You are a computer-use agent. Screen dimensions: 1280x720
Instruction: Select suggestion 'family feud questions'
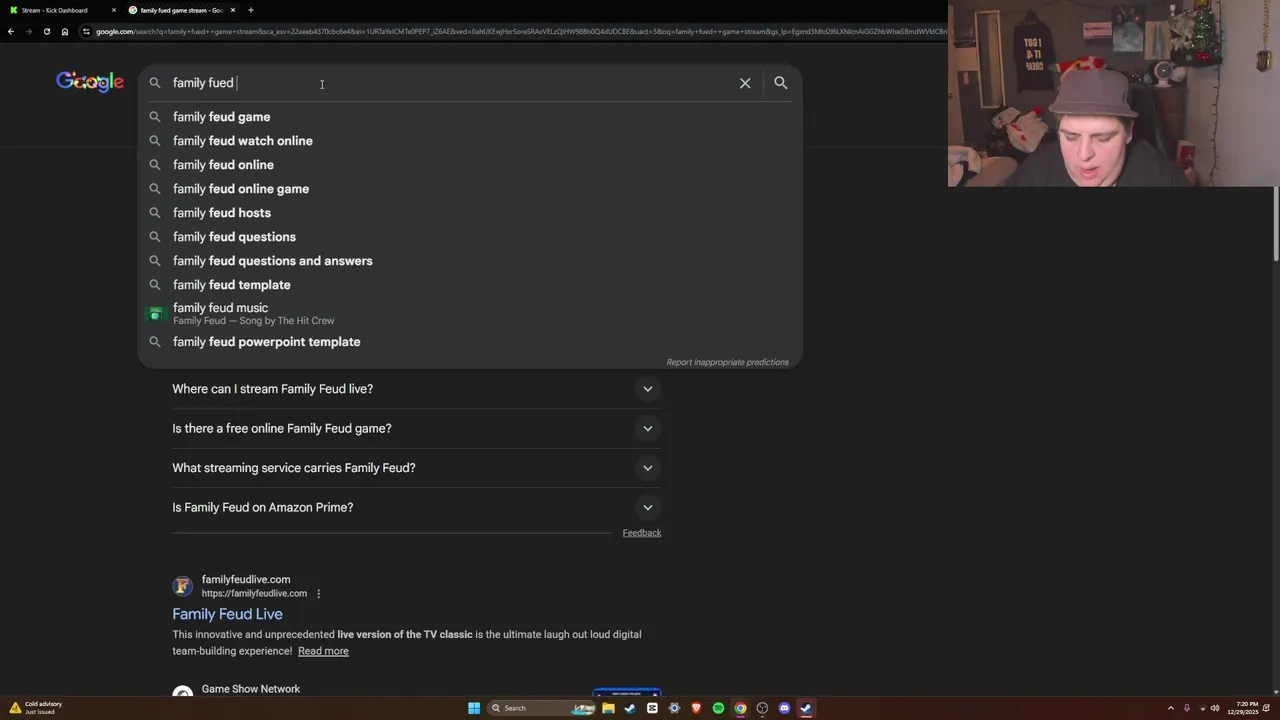pos(470,237)
